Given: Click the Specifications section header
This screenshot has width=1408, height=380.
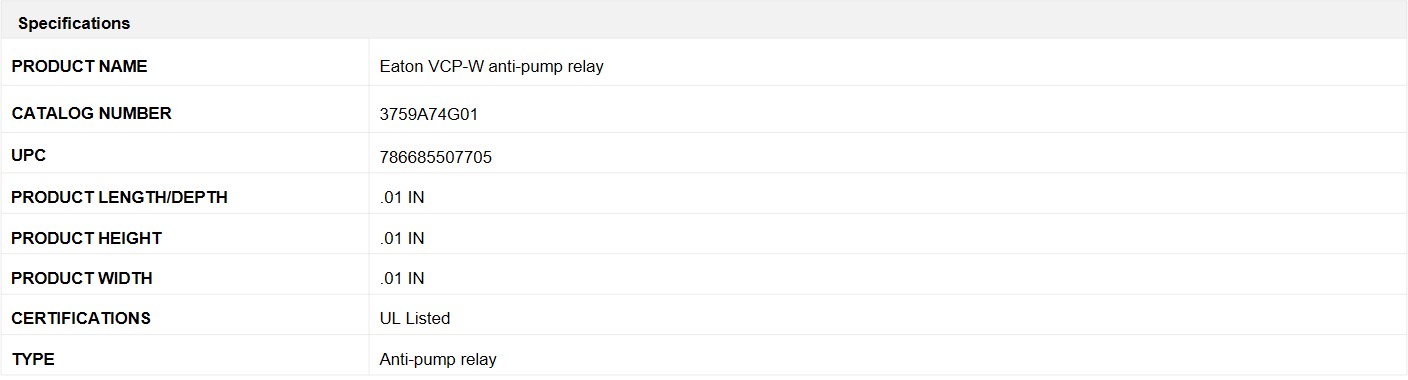Looking at the screenshot, I should coord(74,23).
